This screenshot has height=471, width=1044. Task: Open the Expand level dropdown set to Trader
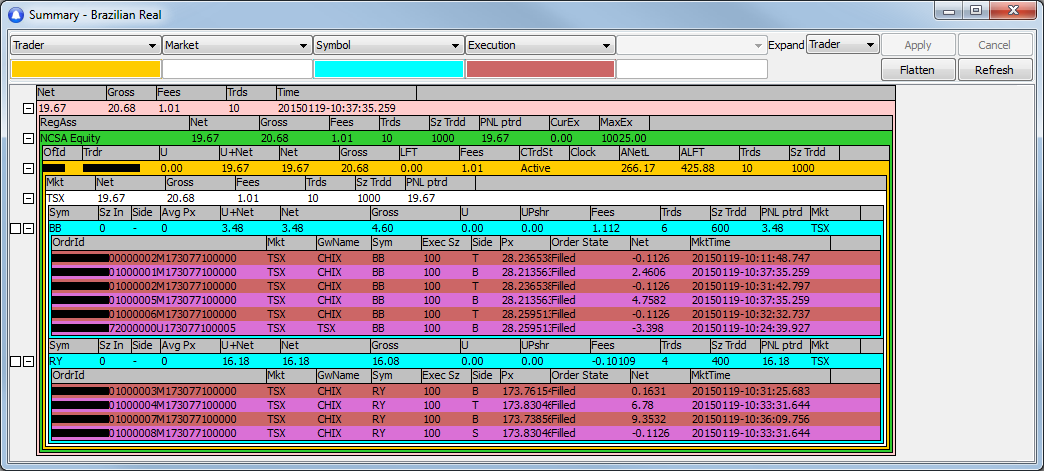(870, 45)
